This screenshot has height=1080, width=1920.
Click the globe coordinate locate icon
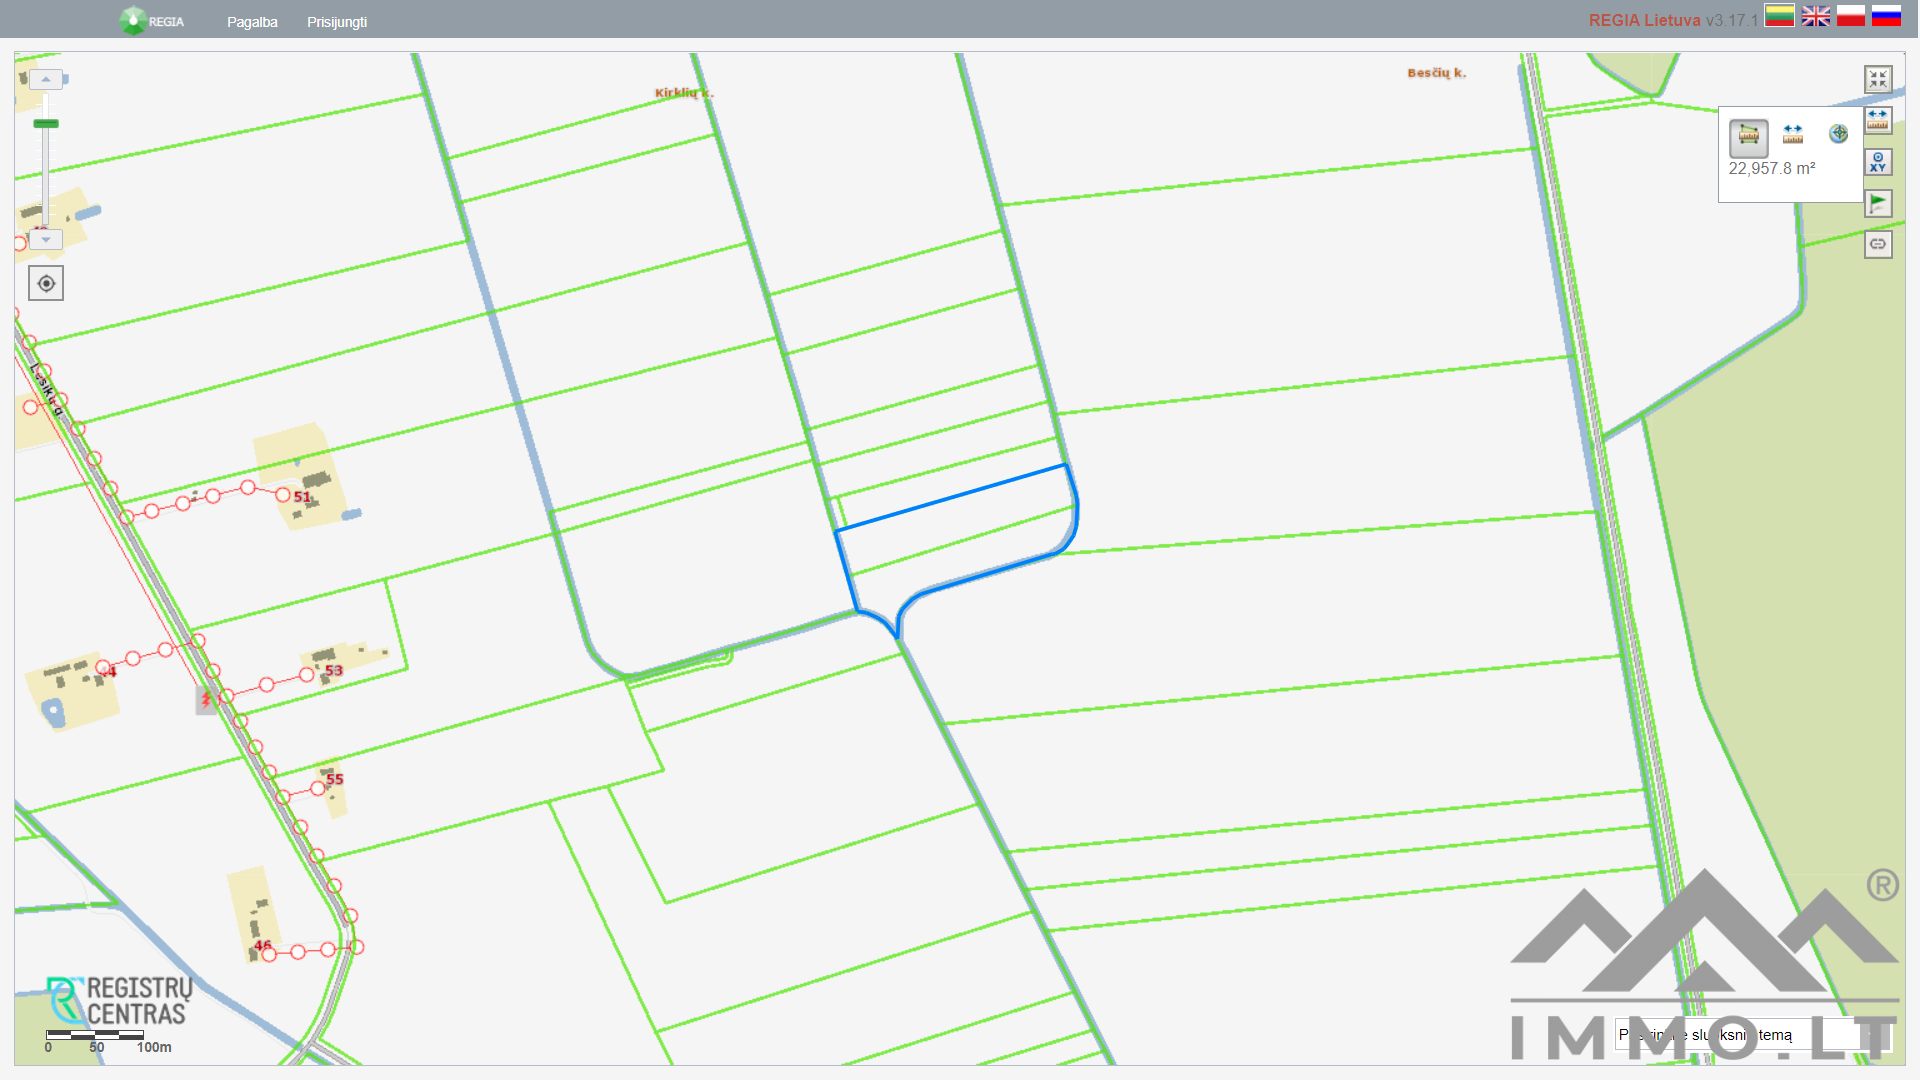click(1838, 134)
